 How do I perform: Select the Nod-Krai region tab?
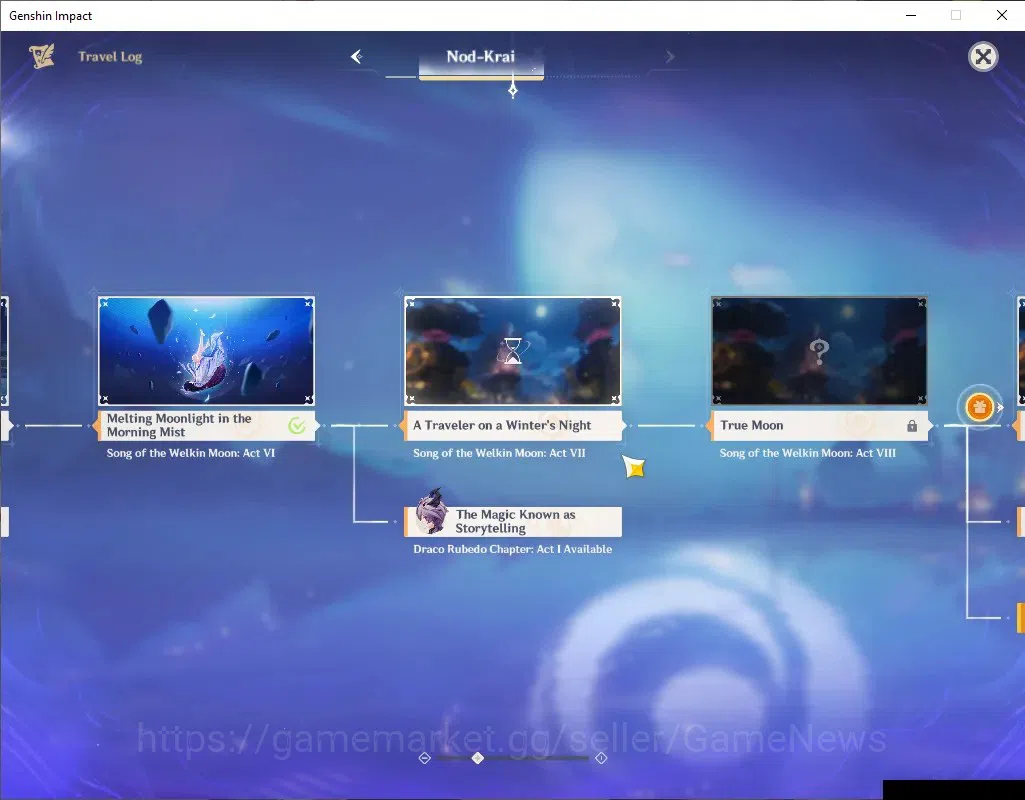[480, 60]
